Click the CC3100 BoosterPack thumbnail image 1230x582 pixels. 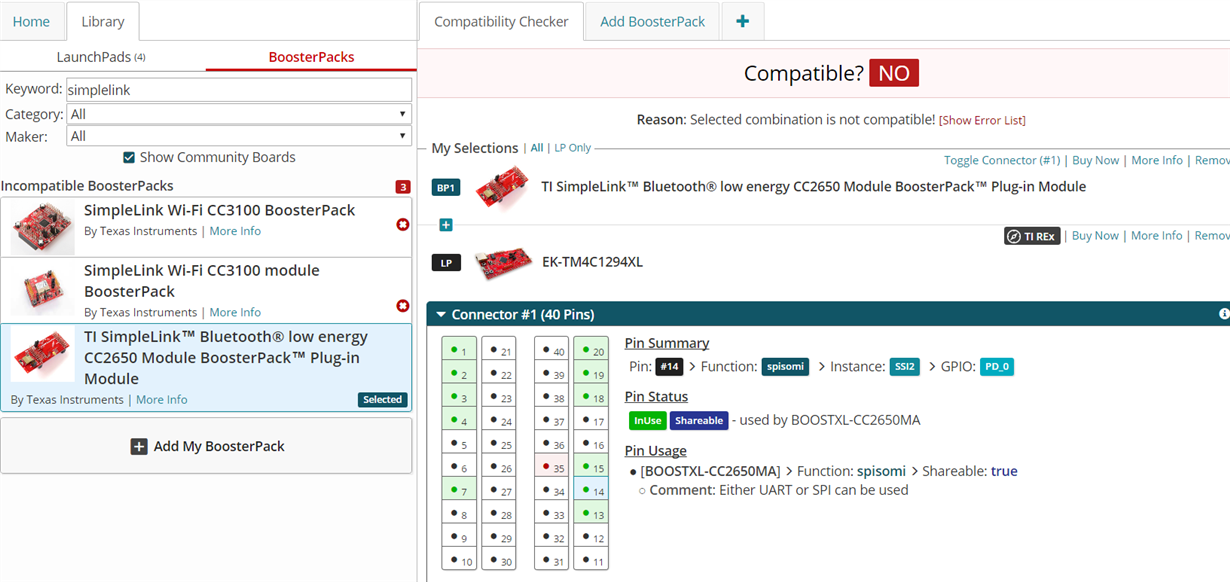tap(42, 226)
